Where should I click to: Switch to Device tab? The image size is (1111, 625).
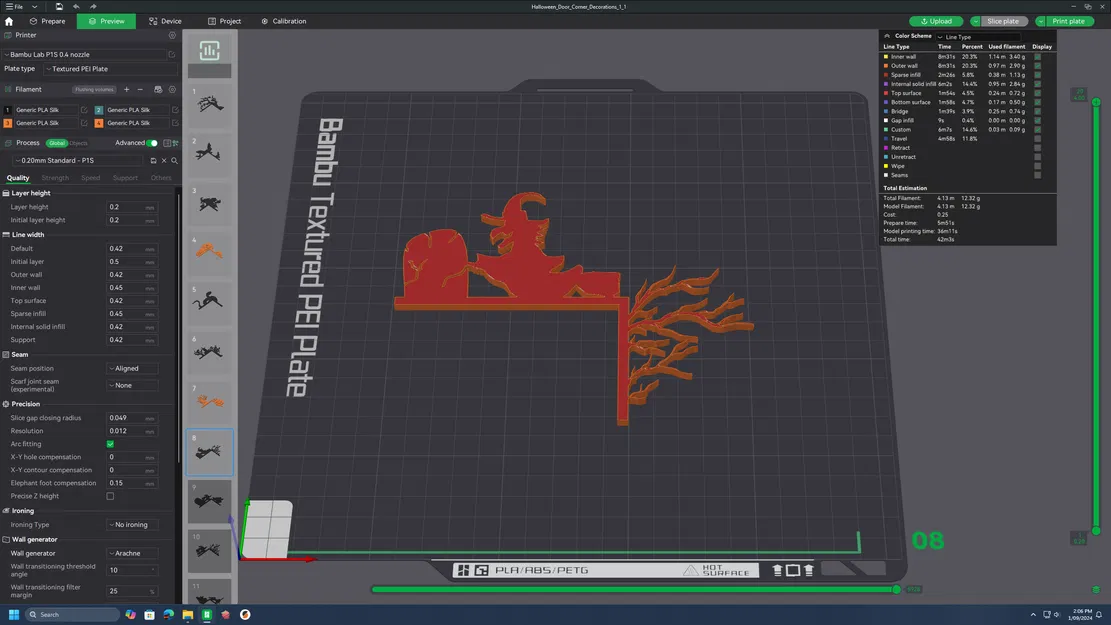pyautogui.click(x=165, y=21)
